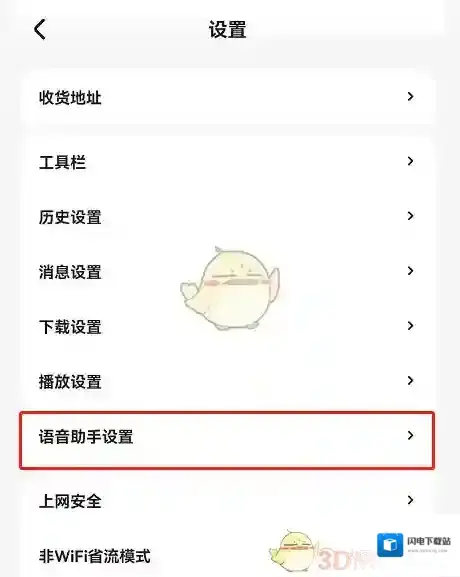Open 消息设置 message settings
The height and width of the screenshot is (577, 460).
pyautogui.click(x=227, y=271)
